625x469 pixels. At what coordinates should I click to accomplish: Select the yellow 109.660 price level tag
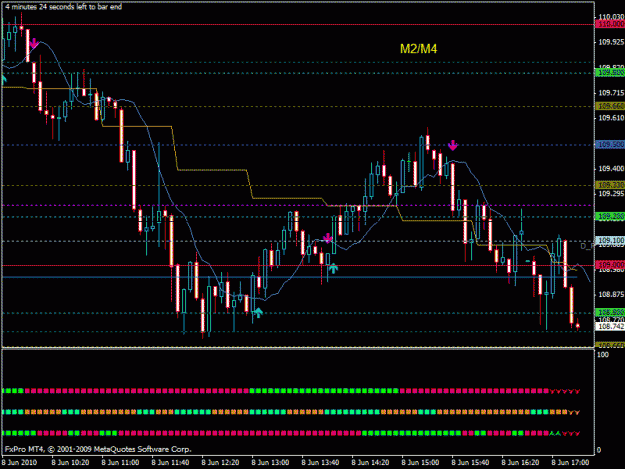(610, 106)
